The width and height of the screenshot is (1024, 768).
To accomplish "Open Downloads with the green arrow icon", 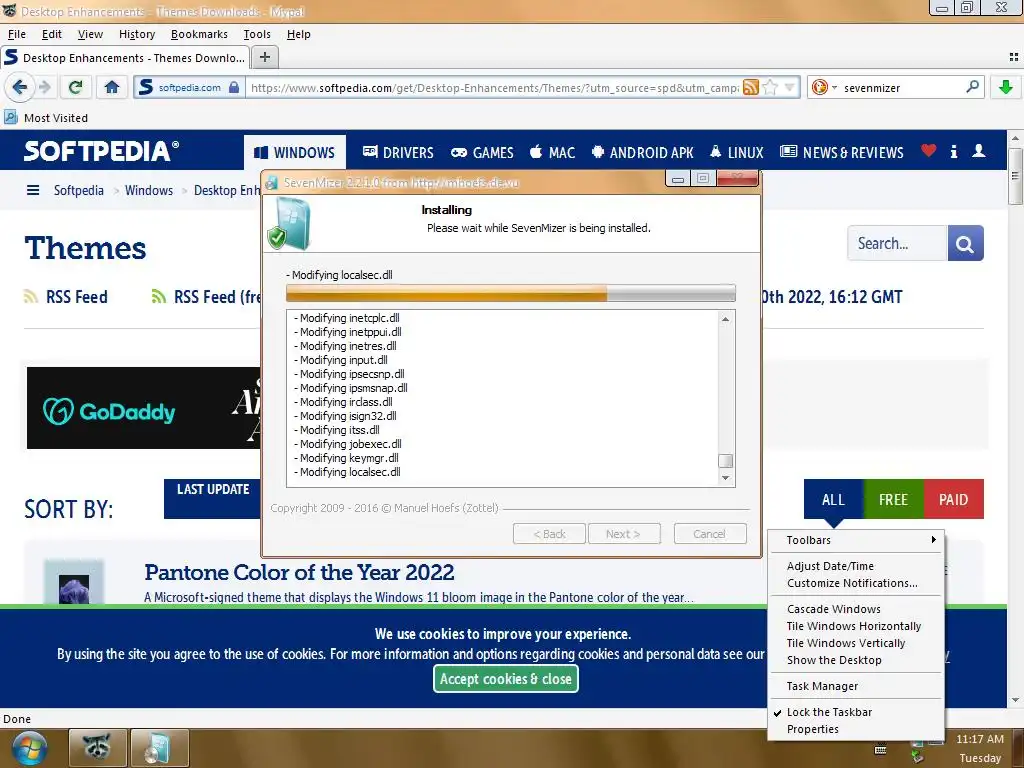I will point(1005,87).
